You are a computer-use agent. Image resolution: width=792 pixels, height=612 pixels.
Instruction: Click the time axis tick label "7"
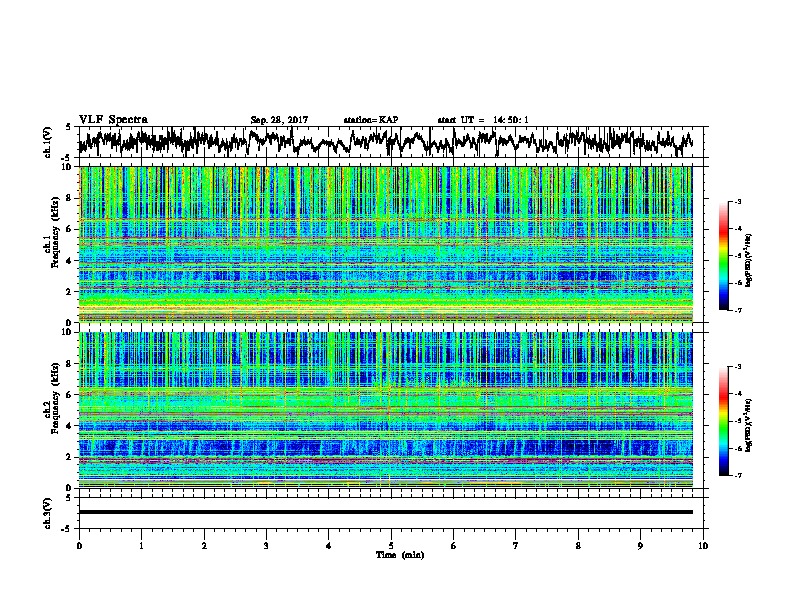coord(516,545)
